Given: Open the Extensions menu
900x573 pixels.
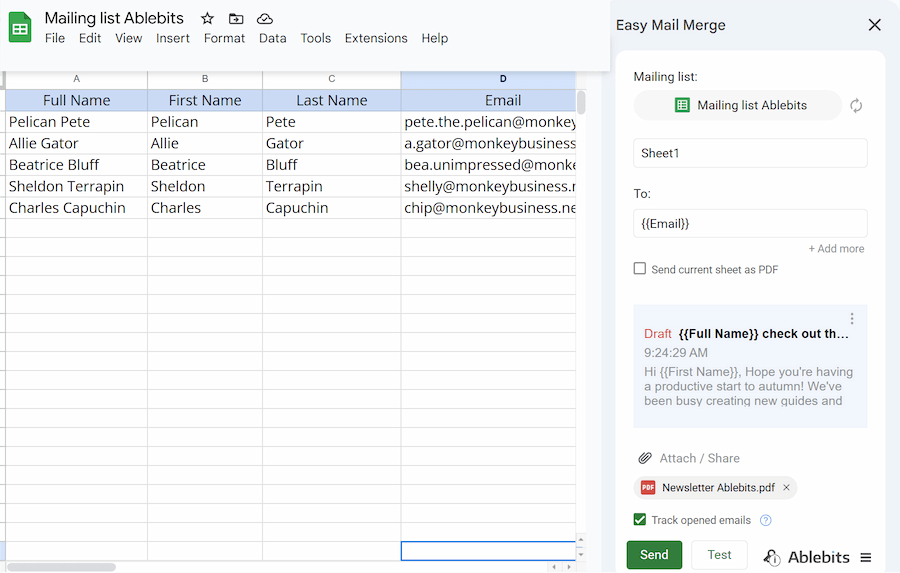Looking at the screenshot, I should coord(376,38).
